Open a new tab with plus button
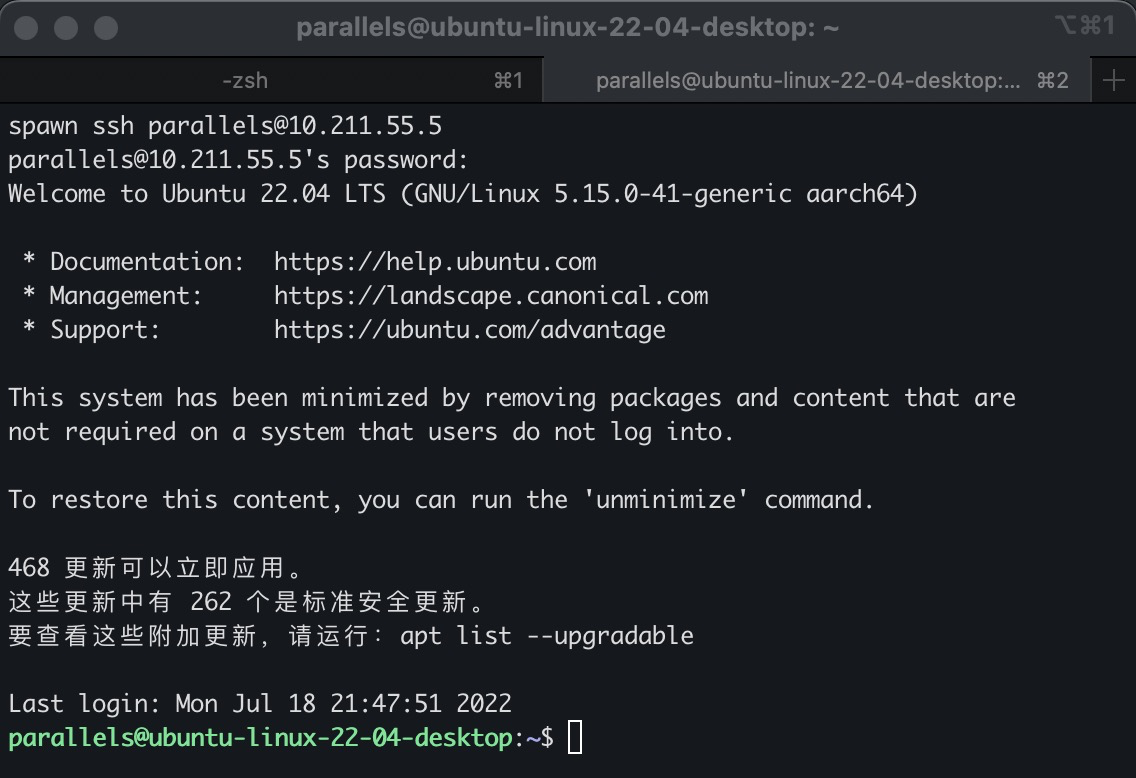 (x=1113, y=81)
